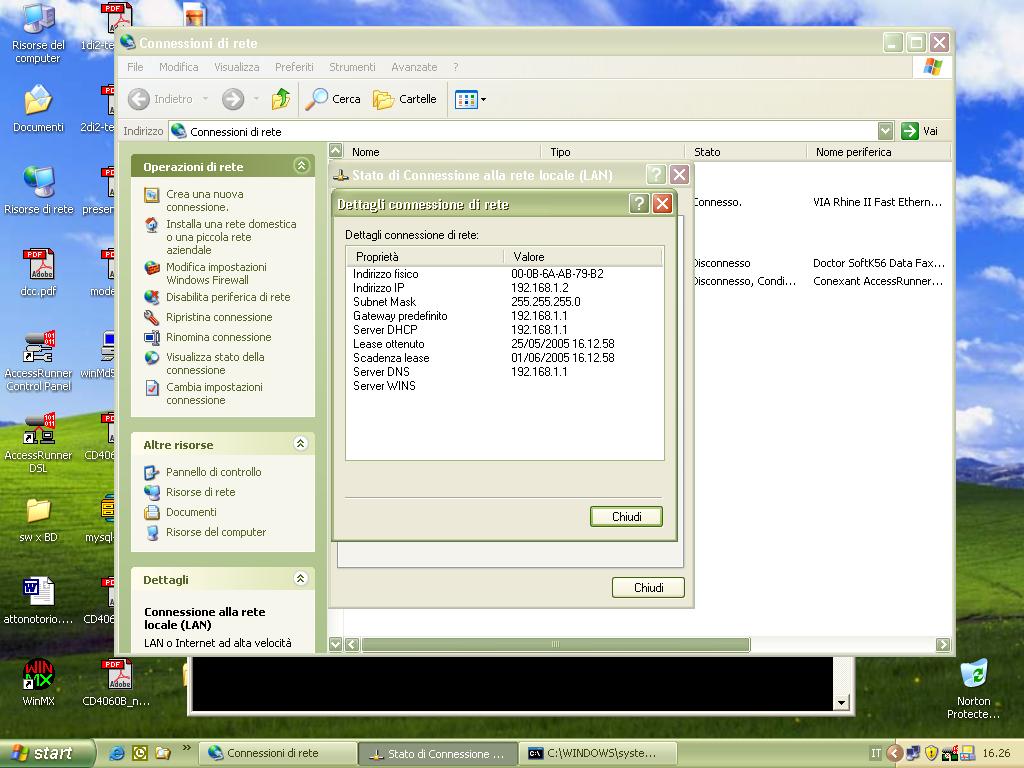Open the Visualizza menu
Viewport: 1024px width, 768px height.
coord(236,67)
